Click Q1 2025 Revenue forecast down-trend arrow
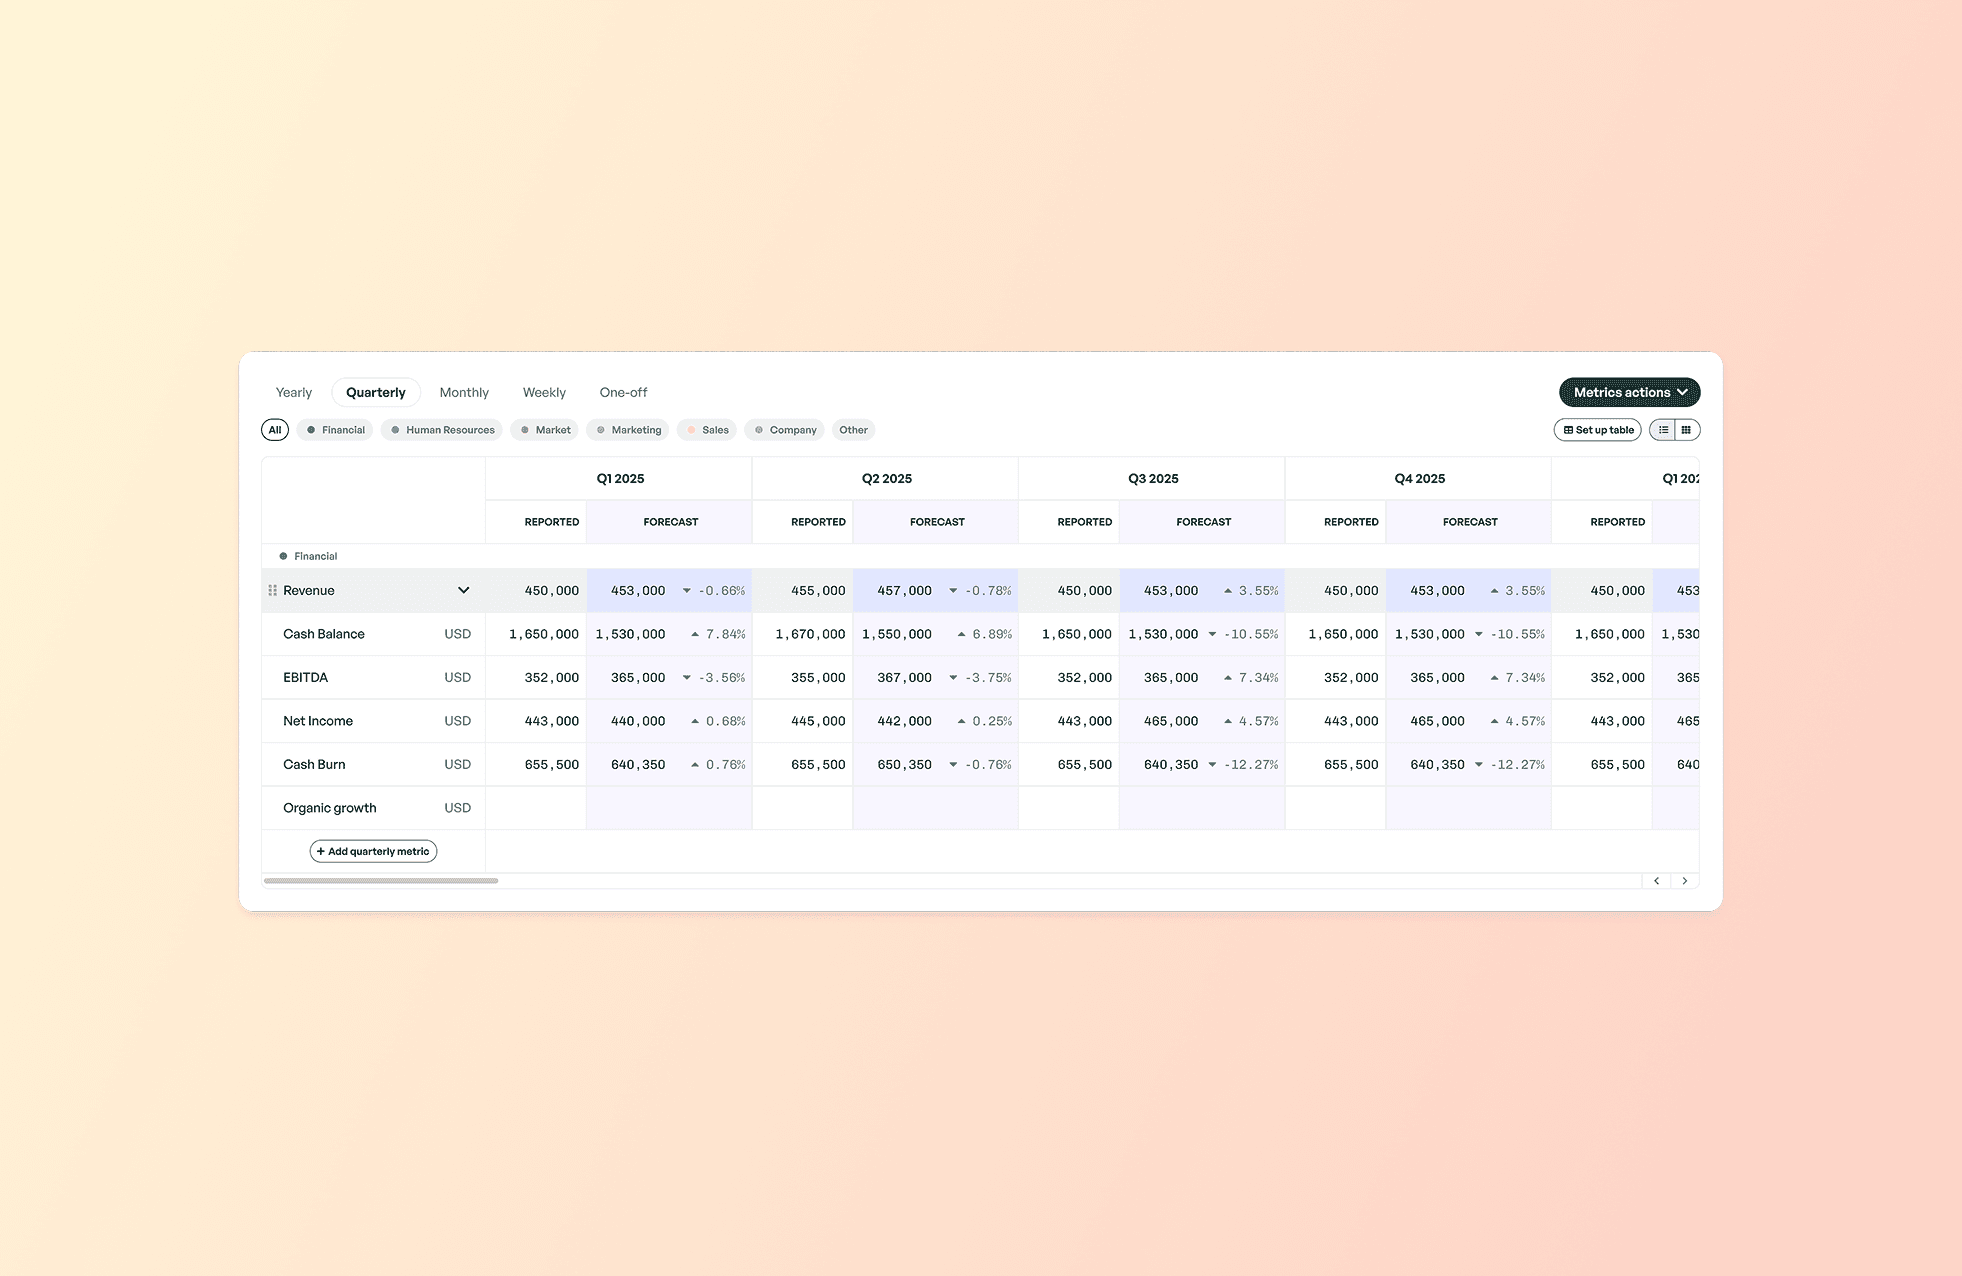Image resolution: width=1962 pixels, height=1276 pixels. click(x=687, y=591)
